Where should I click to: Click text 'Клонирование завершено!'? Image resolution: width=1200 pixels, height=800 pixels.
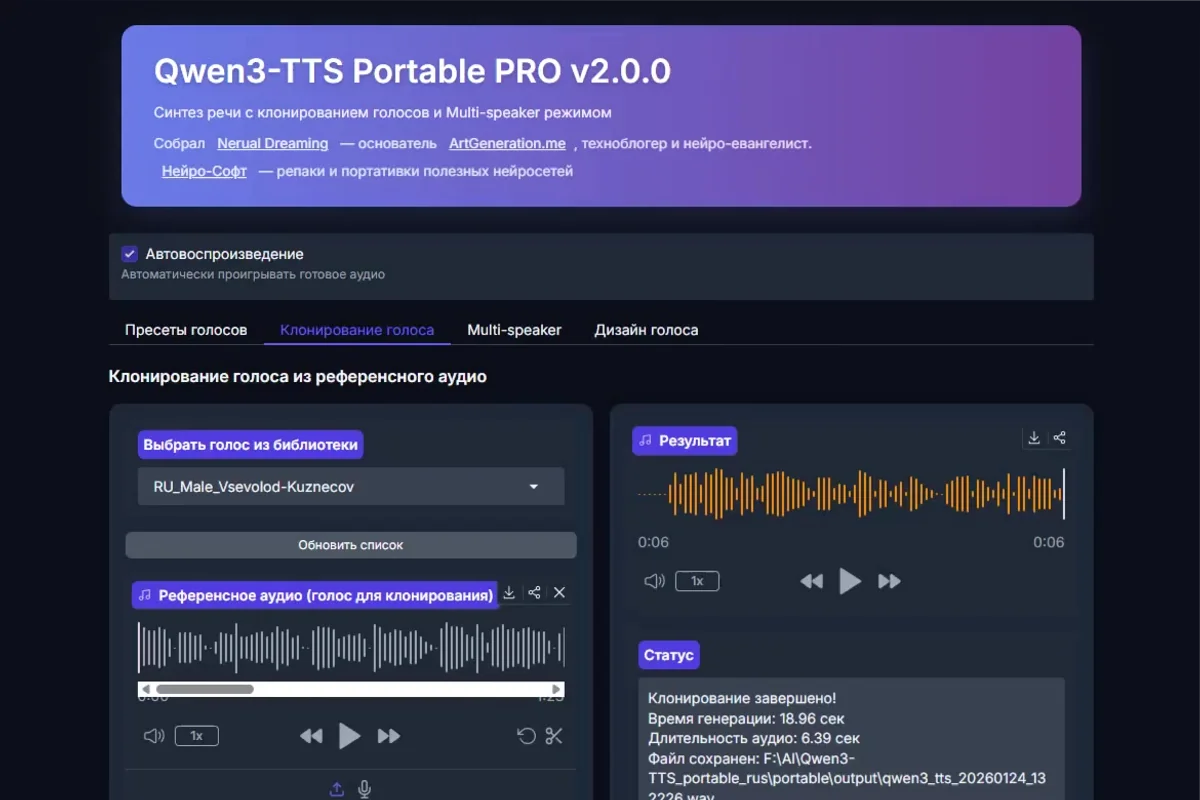[x=742, y=698]
